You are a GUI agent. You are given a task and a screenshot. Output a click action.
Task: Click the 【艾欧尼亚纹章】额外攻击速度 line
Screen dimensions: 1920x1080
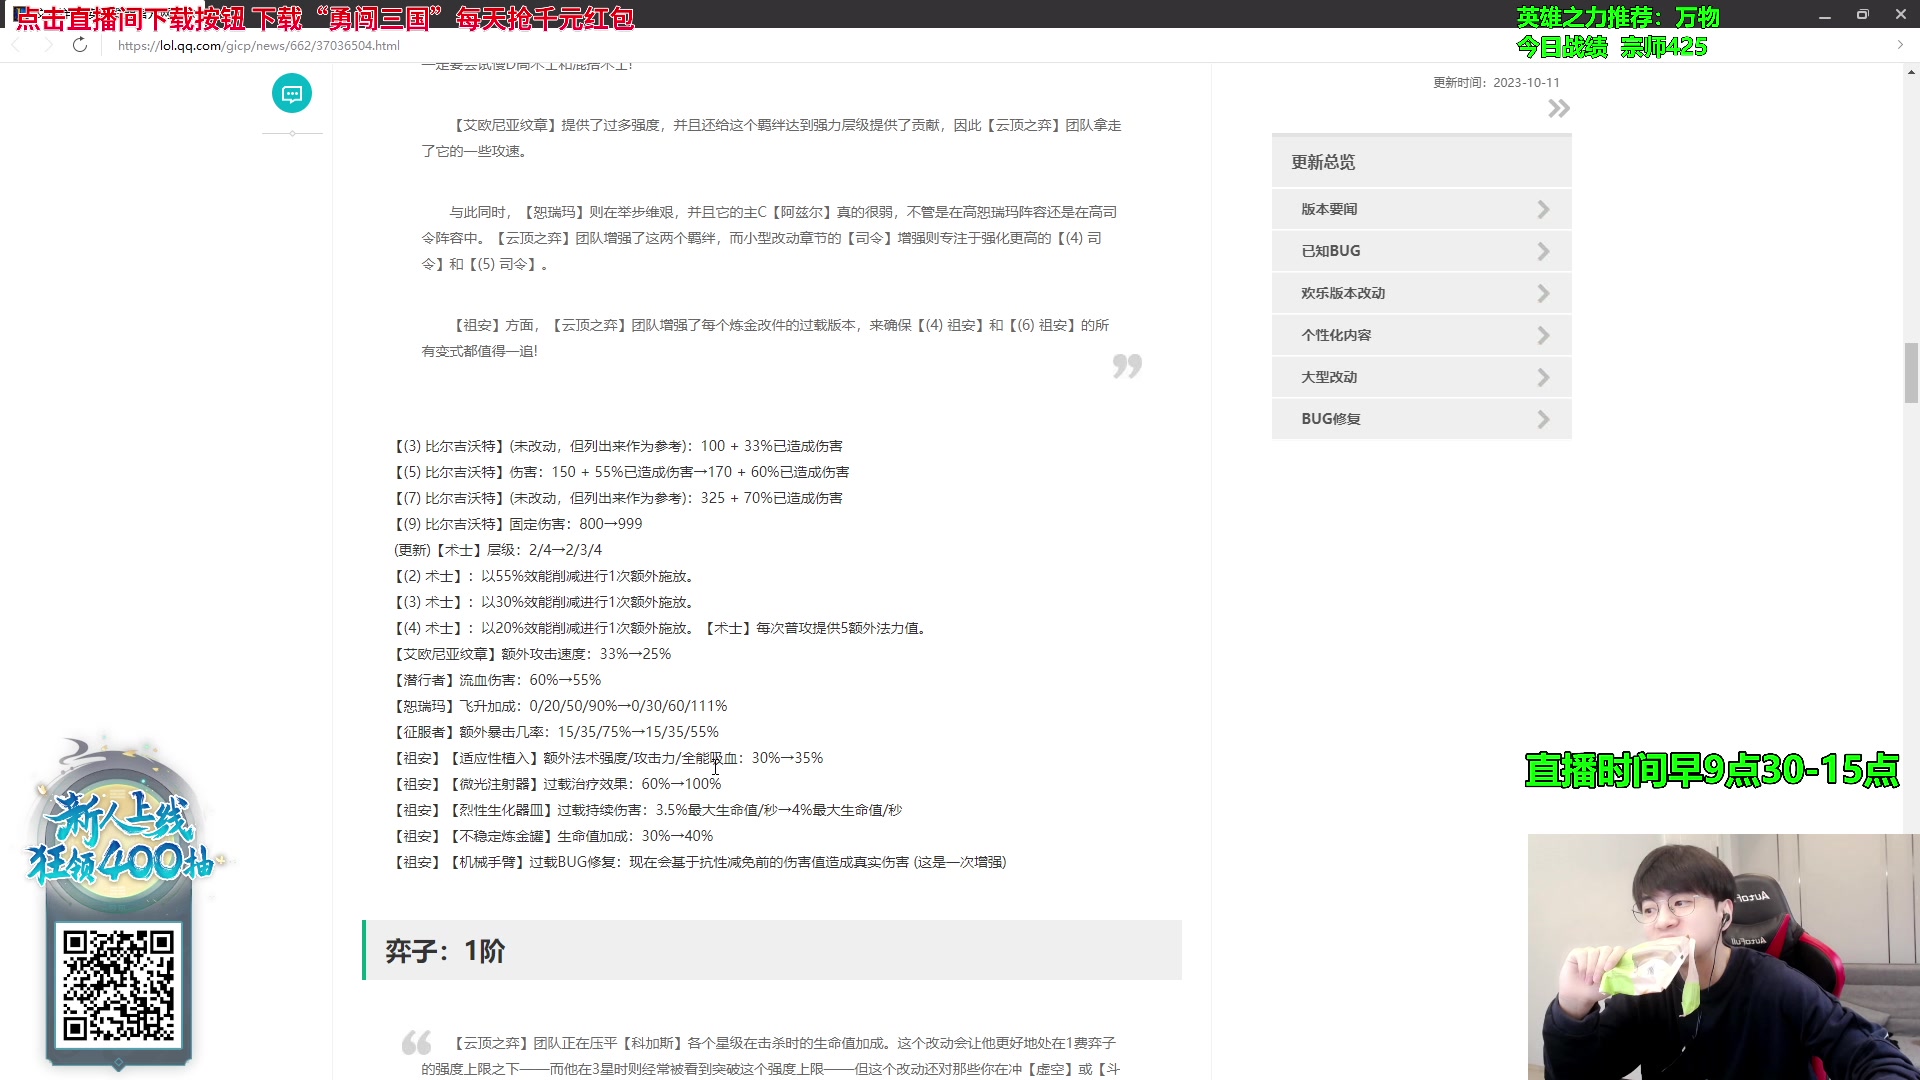[532, 654]
